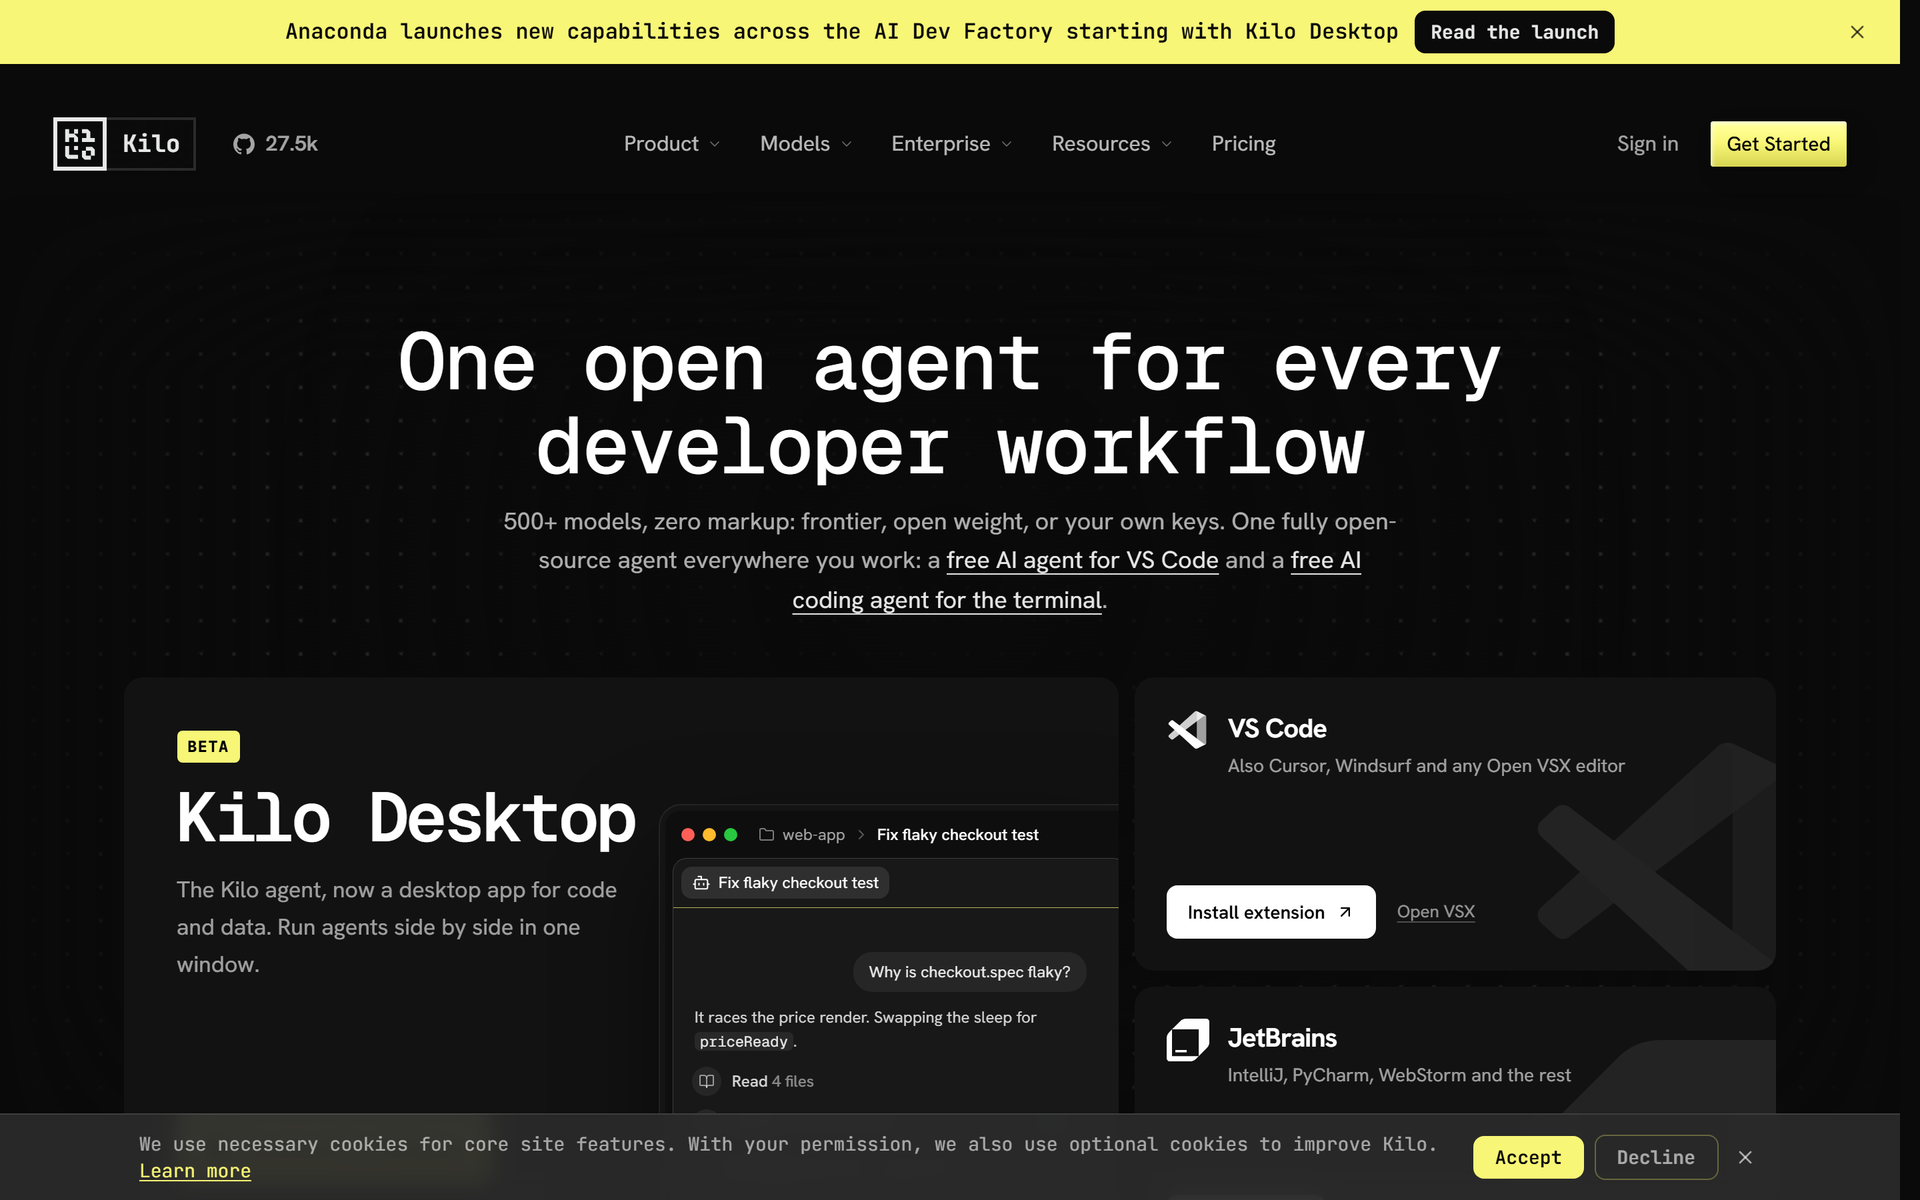The width and height of the screenshot is (1920, 1200).
Task: Click the Kilo logo icon
Action: pos(80,144)
